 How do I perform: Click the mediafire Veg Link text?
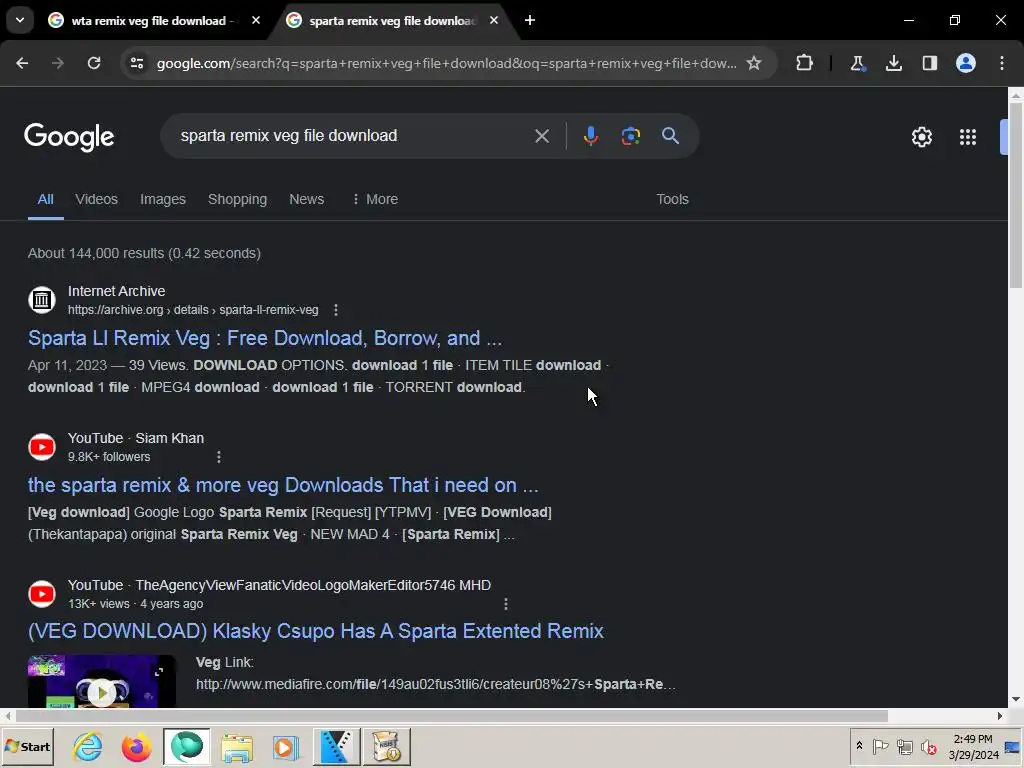(436, 684)
